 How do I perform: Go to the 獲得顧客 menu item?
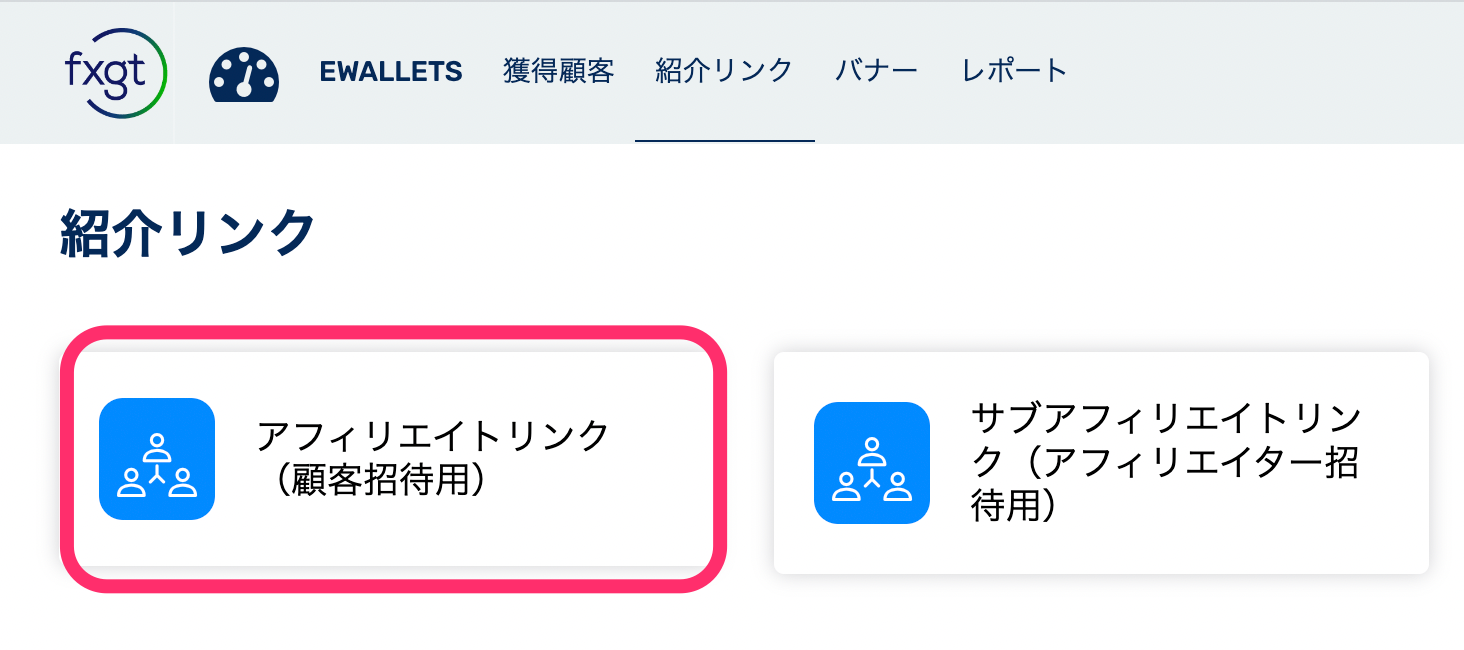pos(559,71)
